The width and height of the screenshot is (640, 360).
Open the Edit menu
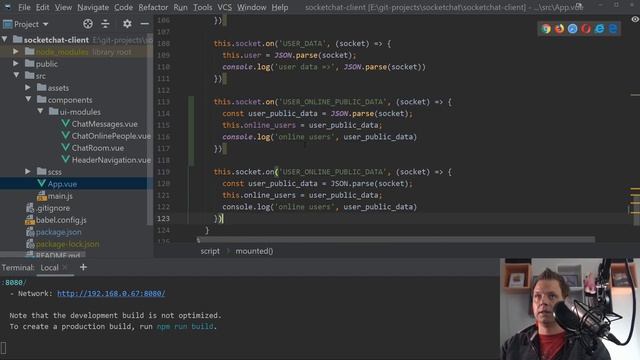pos(42,7)
